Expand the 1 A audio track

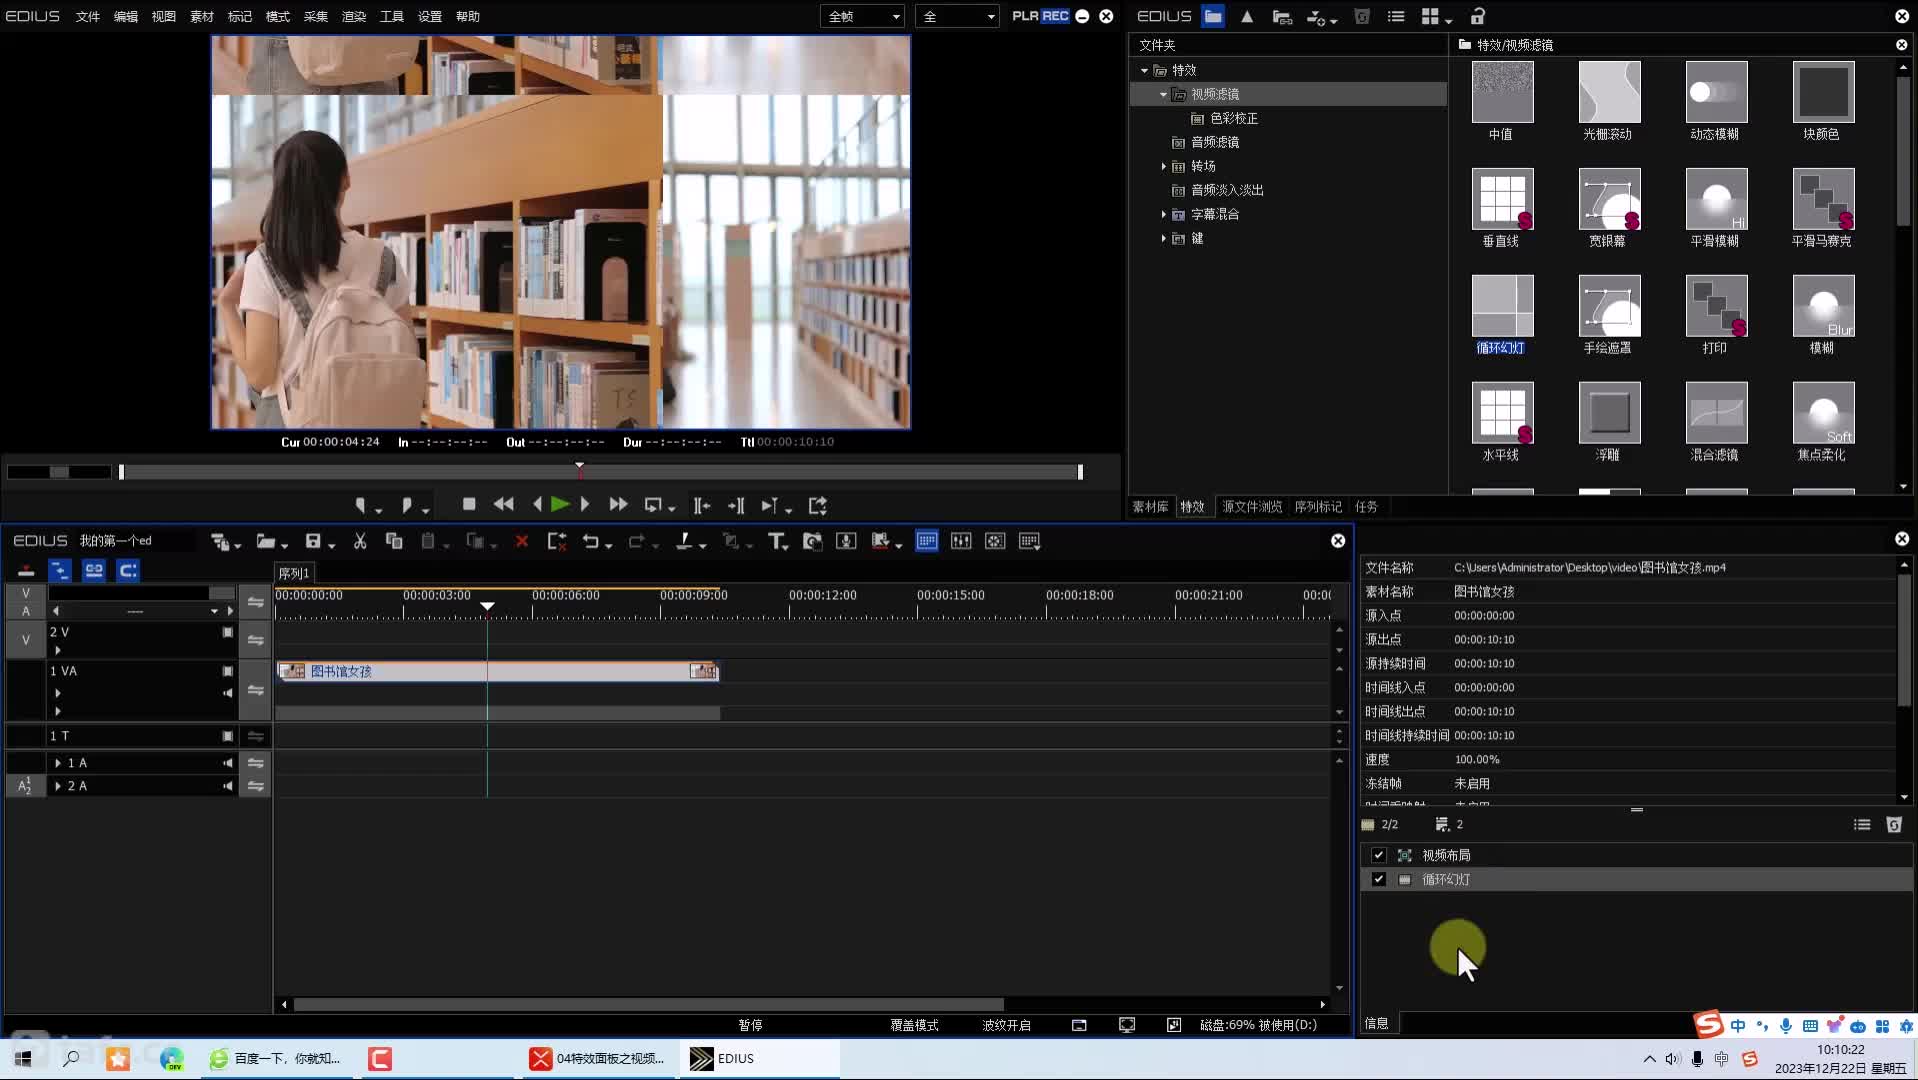point(58,763)
